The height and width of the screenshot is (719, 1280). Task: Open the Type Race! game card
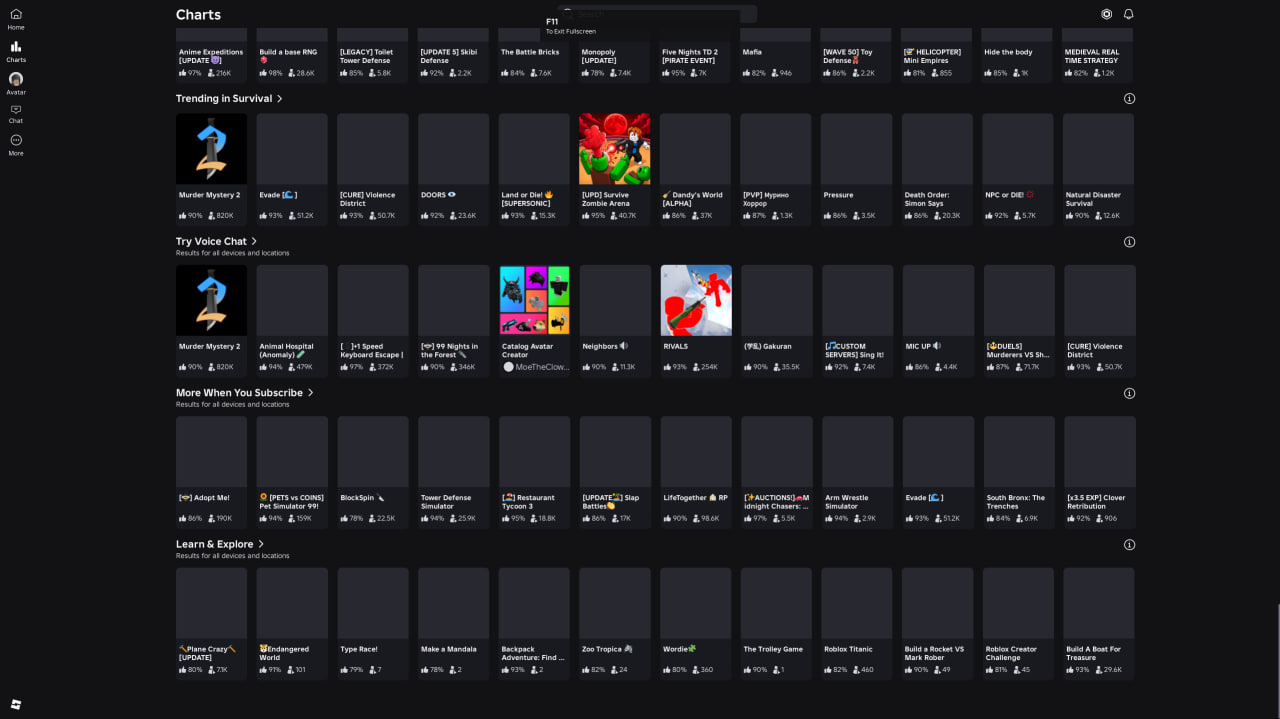click(373, 624)
